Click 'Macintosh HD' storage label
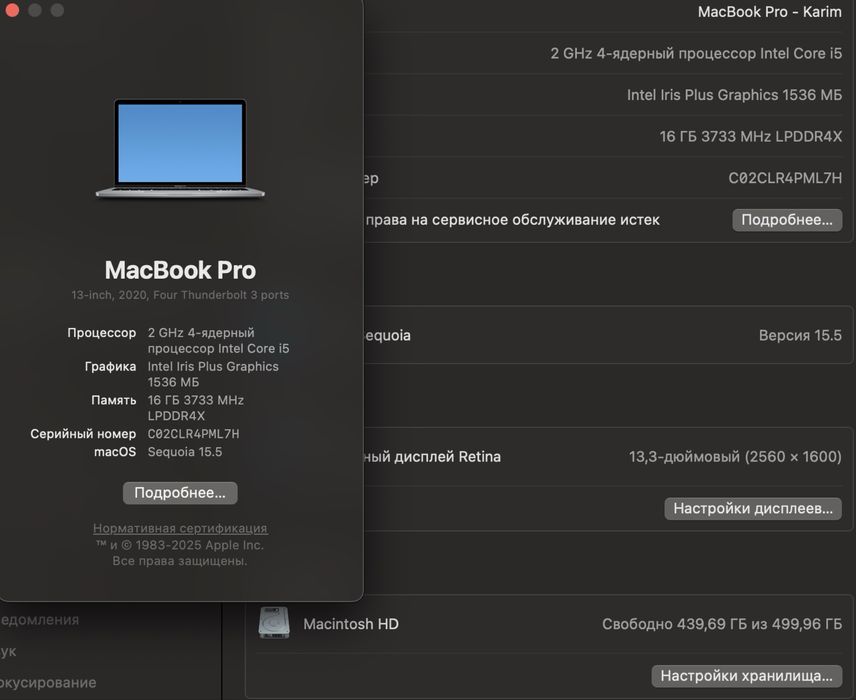The image size is (856, 700). click(x=350, y=624)
